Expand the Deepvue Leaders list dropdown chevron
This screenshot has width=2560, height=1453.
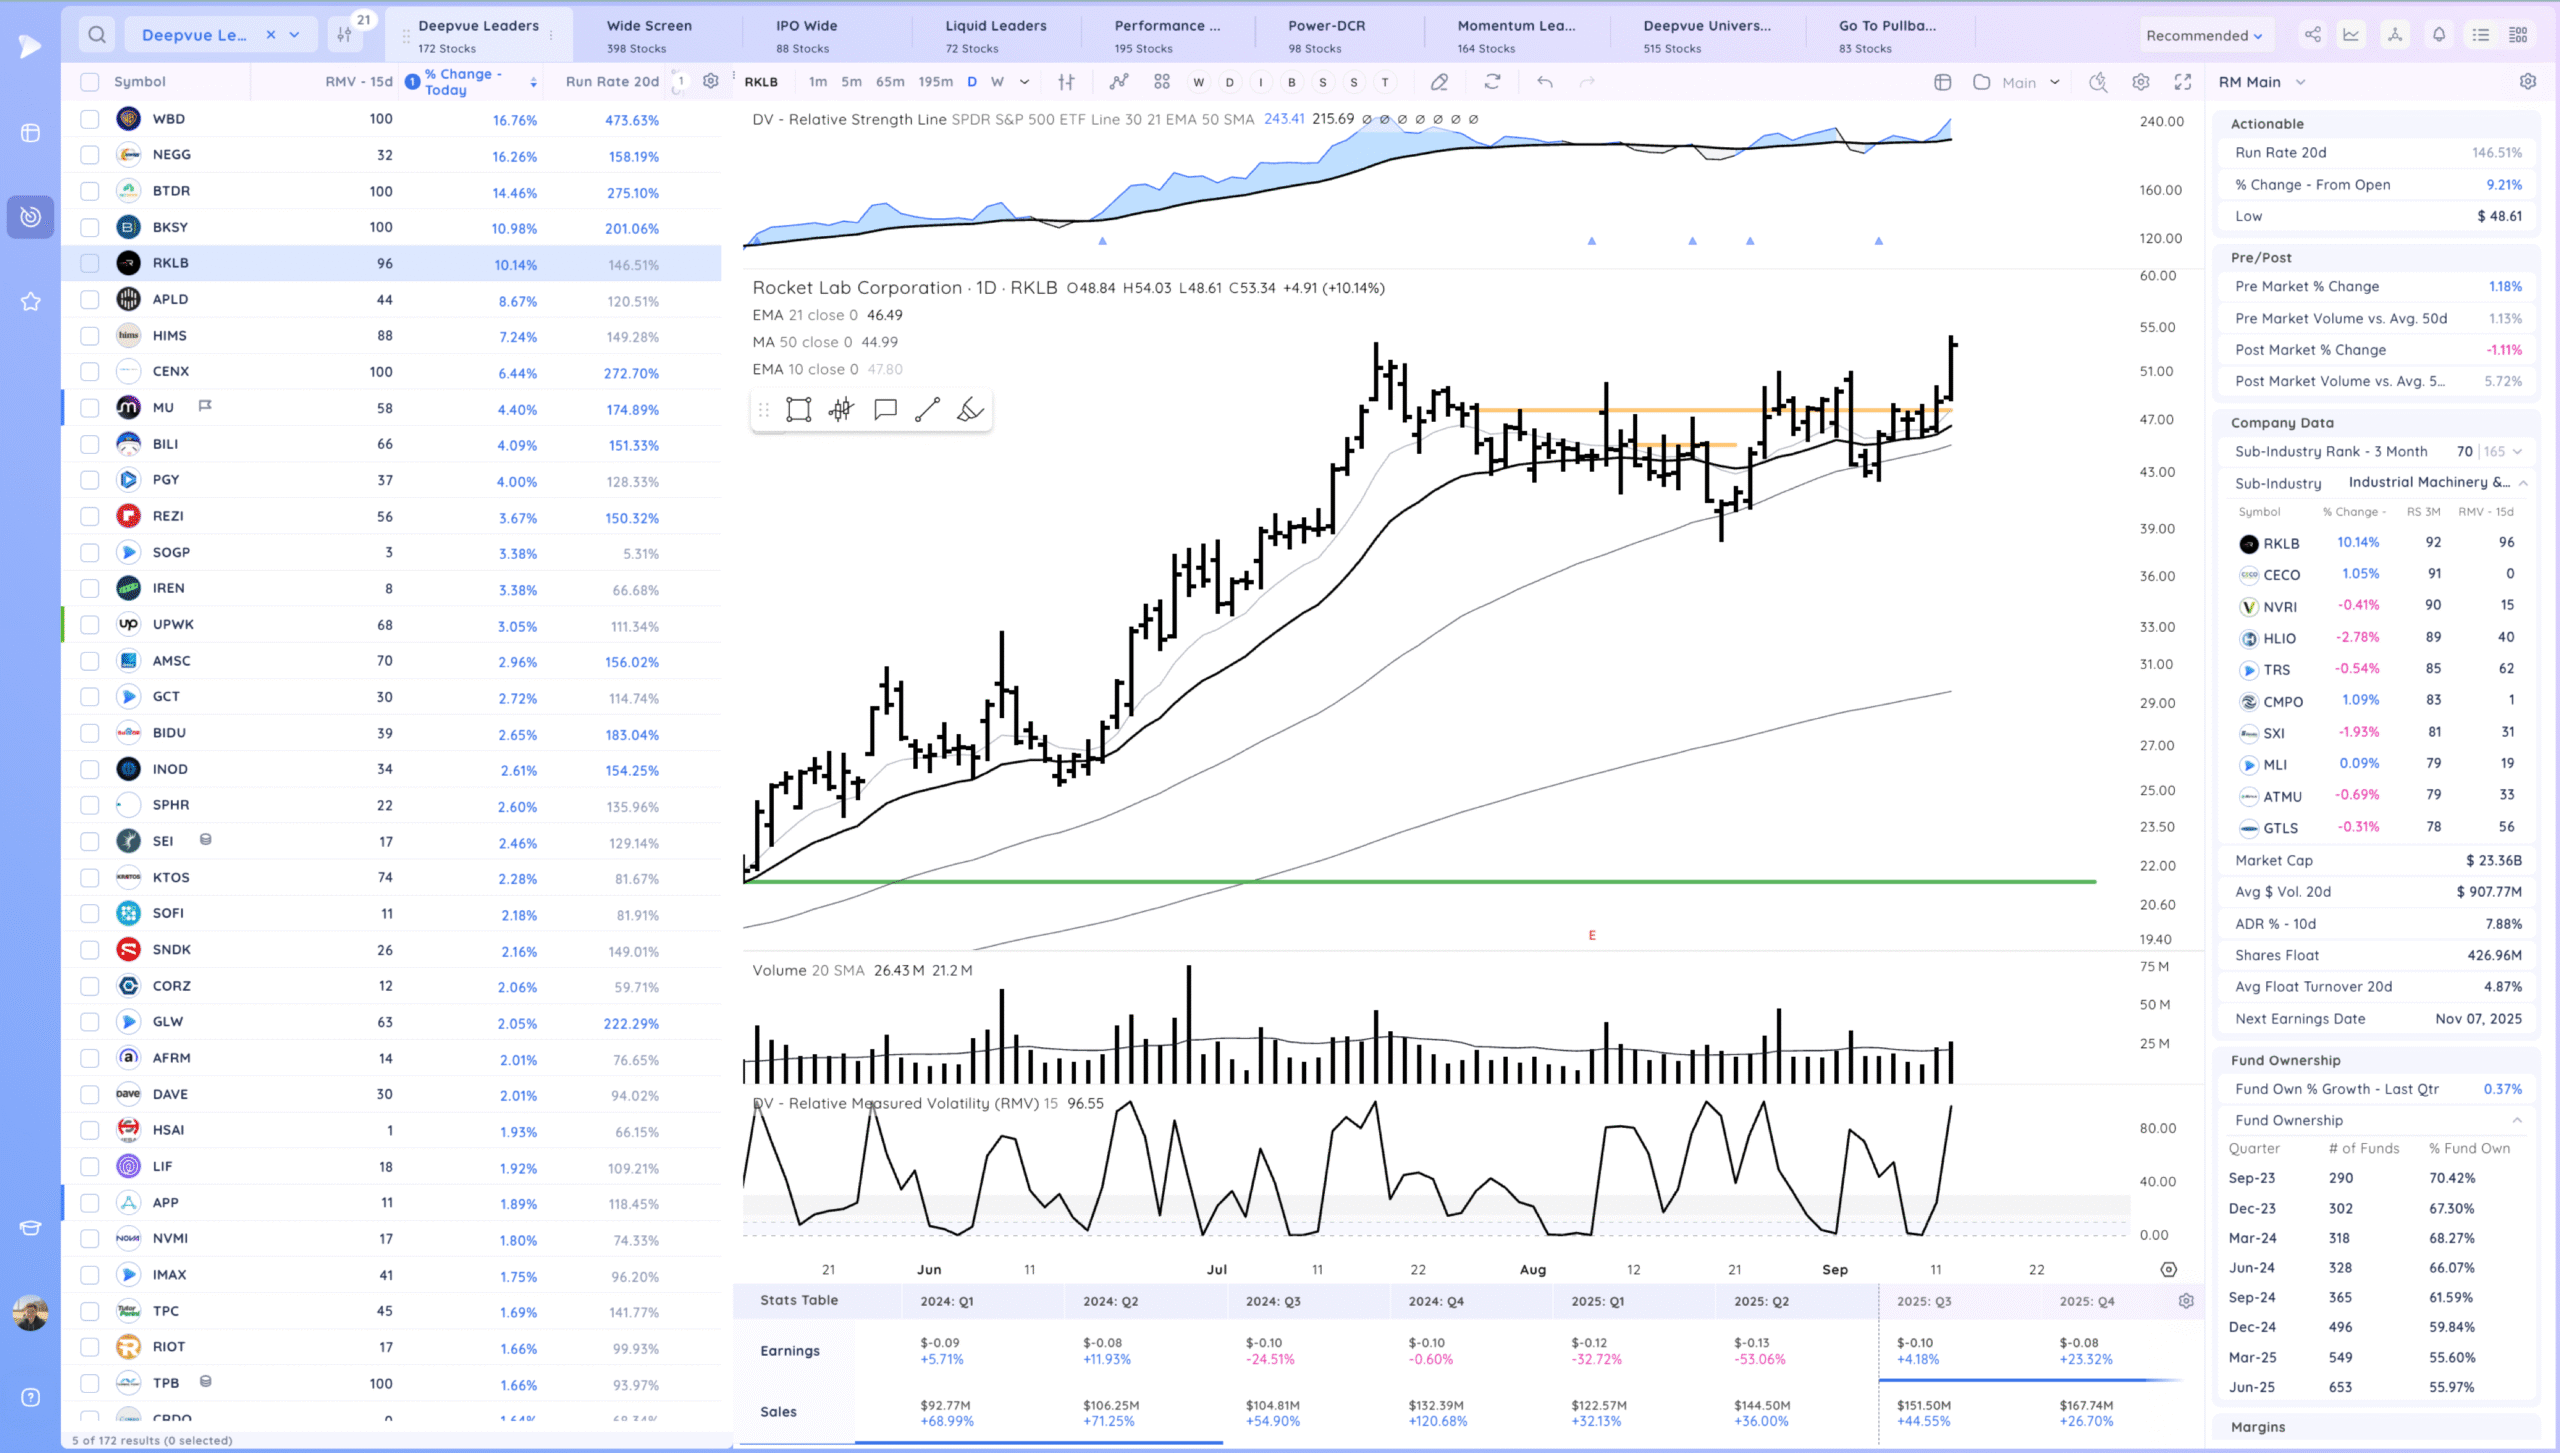(295, 35)
